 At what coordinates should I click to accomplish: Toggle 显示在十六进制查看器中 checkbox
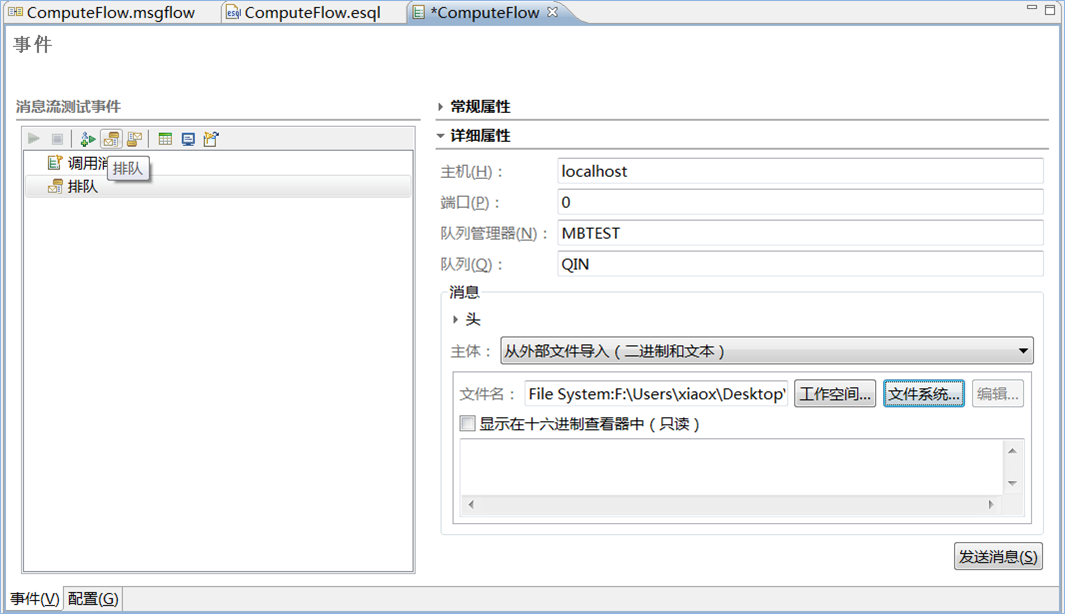(x=467, y=423)
